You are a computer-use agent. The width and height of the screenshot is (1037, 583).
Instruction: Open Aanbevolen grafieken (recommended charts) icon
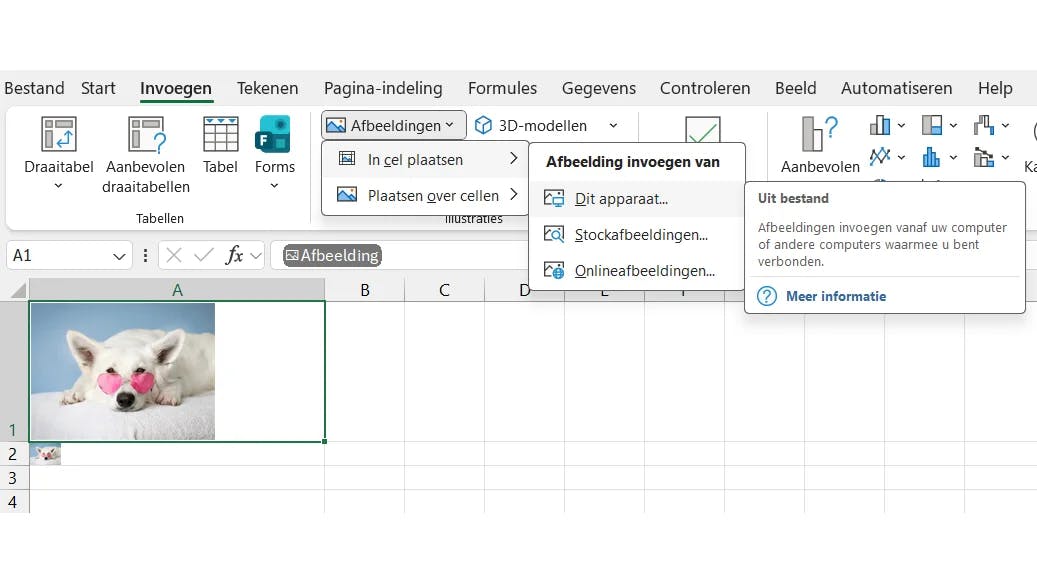click(x=819, y=134)
